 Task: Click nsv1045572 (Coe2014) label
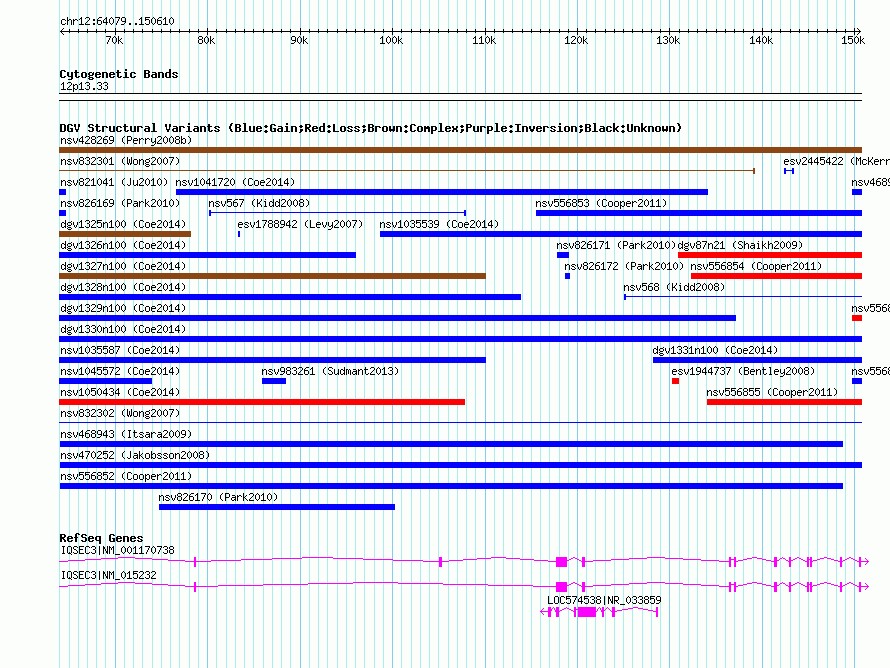point(120,371)
